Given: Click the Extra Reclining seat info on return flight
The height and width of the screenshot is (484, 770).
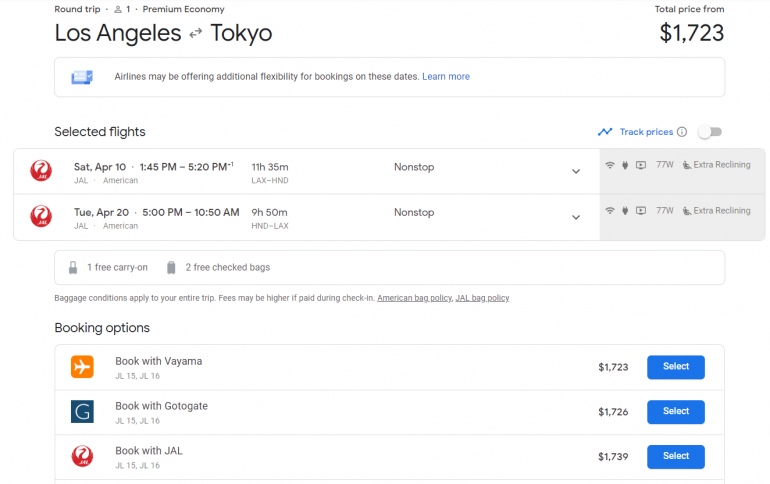Looking at the screenshot, I should 716,211.
